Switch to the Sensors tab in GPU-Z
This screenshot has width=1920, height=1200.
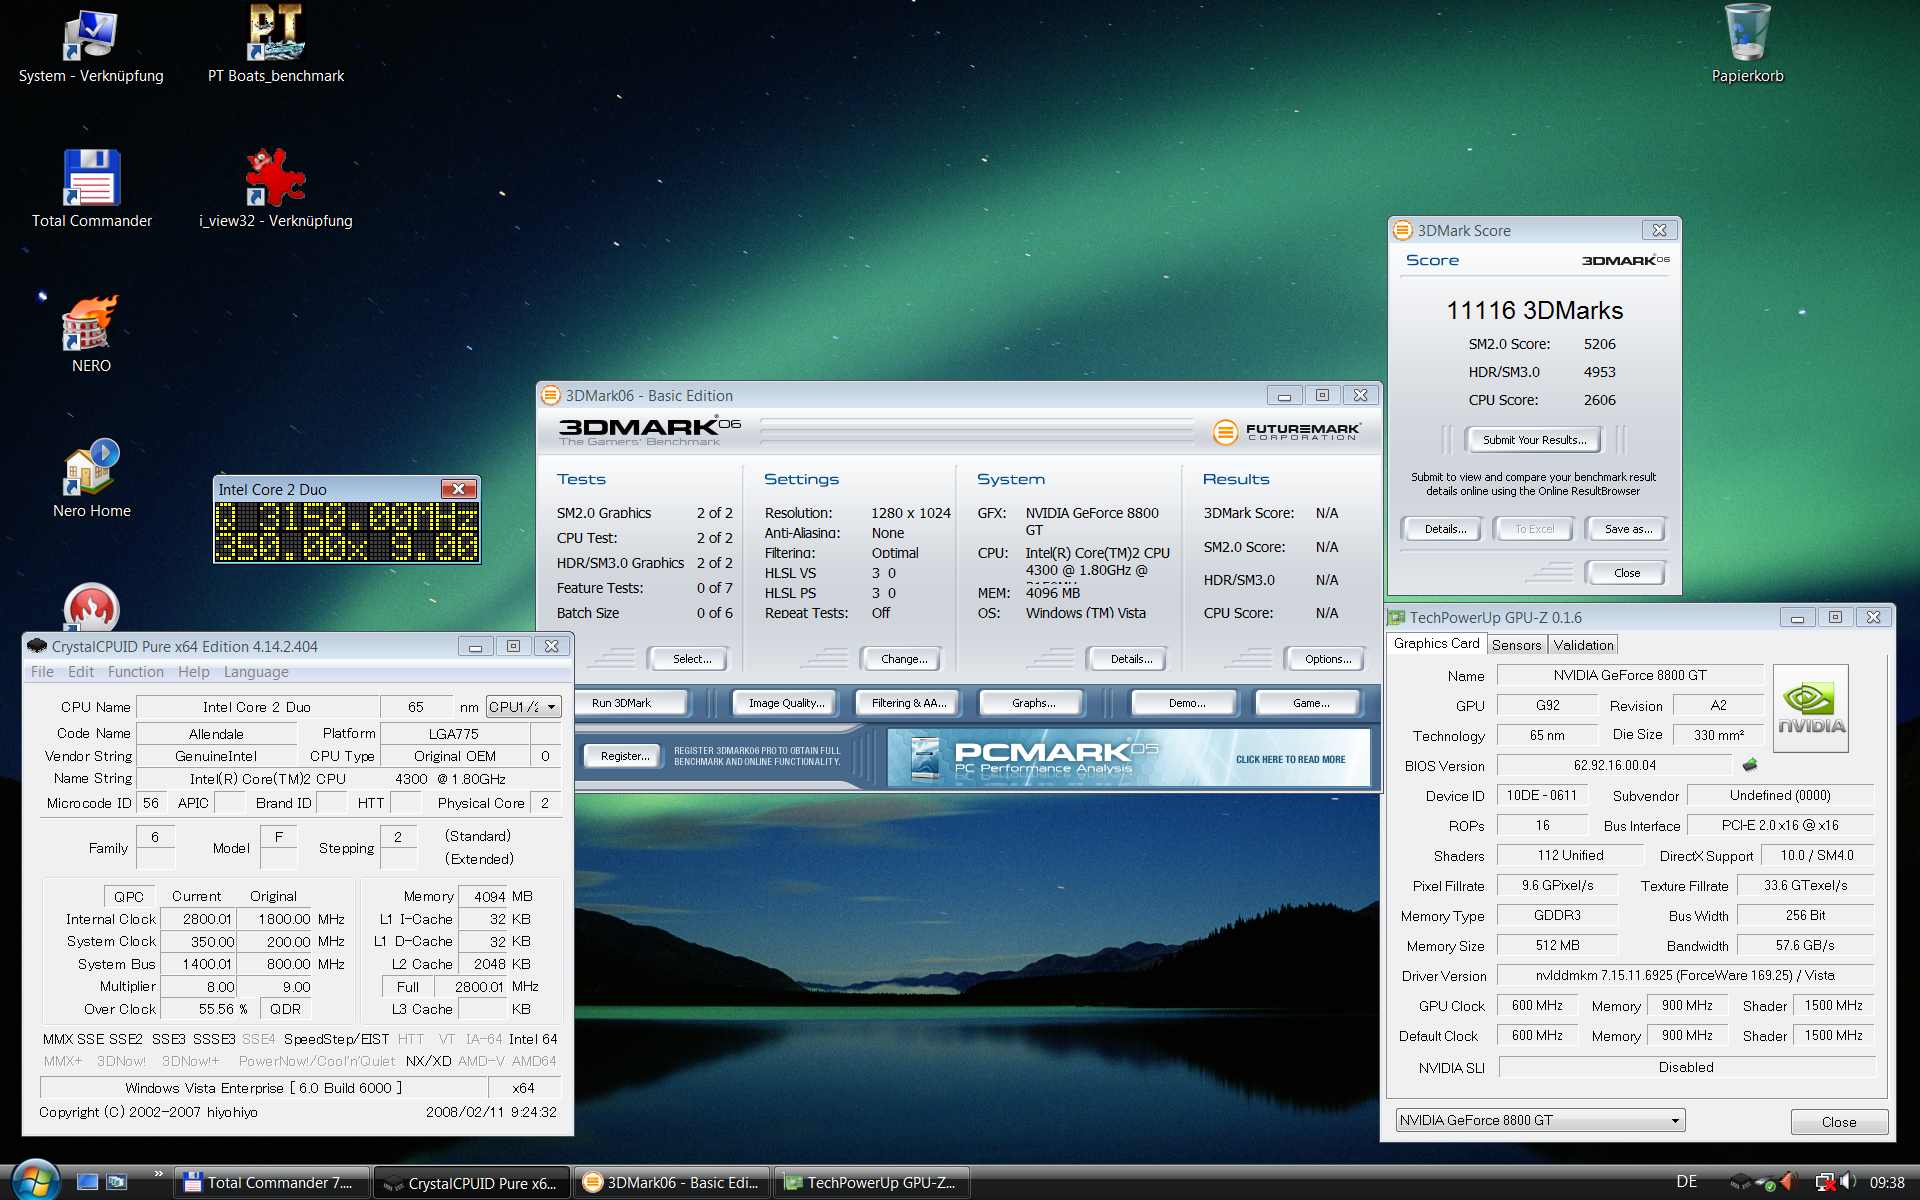pyautogui.click(x=1516, y=645)
